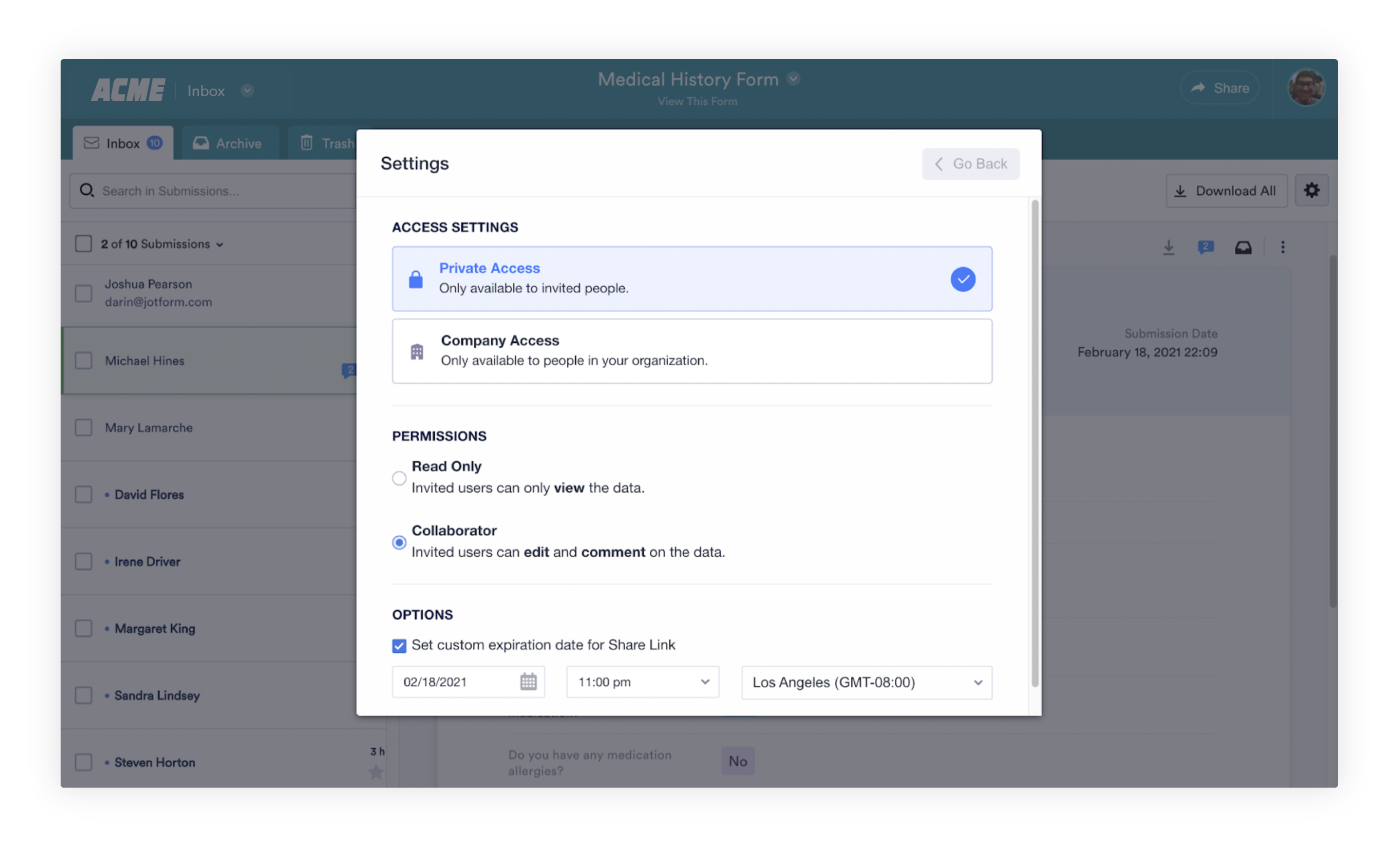The image size is (1400, 846).
Task: Toggle Set custom expiration date checkbox
Action: click(399, 646)
